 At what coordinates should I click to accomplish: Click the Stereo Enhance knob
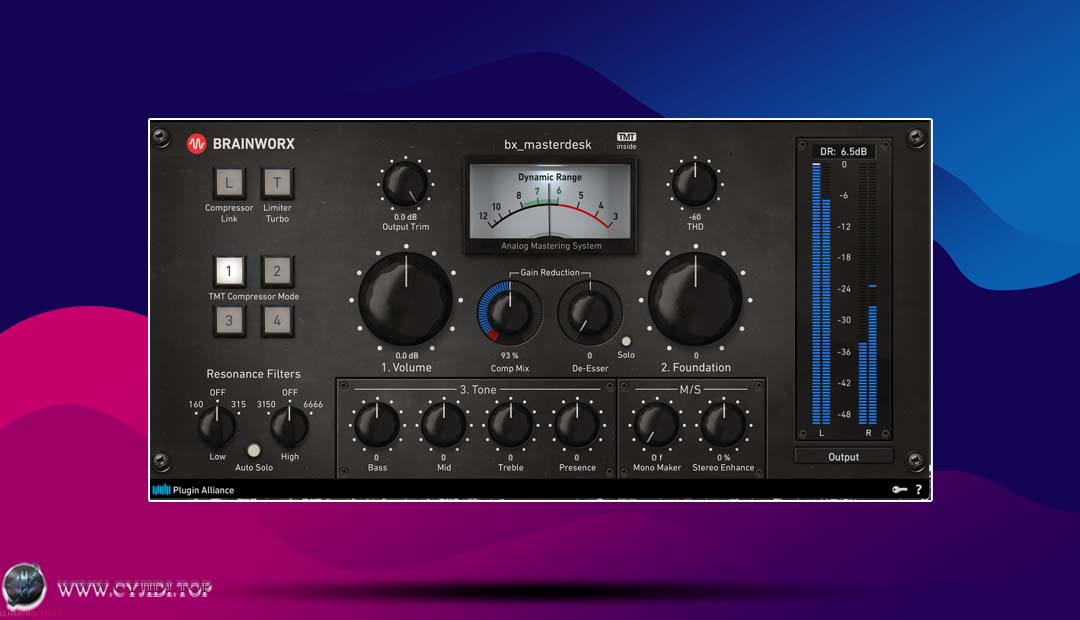click(x=723, y=424)
